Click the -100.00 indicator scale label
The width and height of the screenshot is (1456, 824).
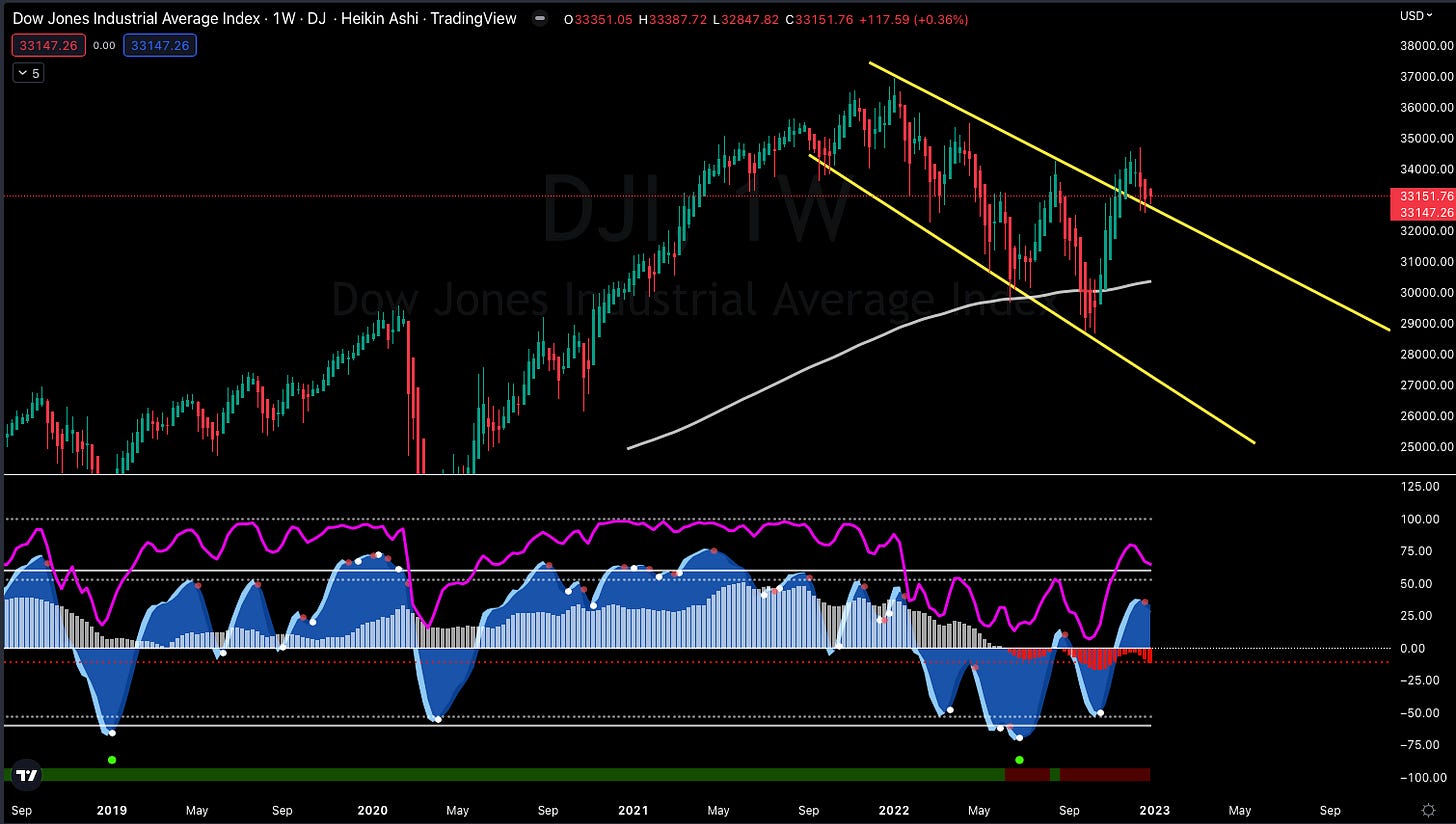[x=1423, y=777]
